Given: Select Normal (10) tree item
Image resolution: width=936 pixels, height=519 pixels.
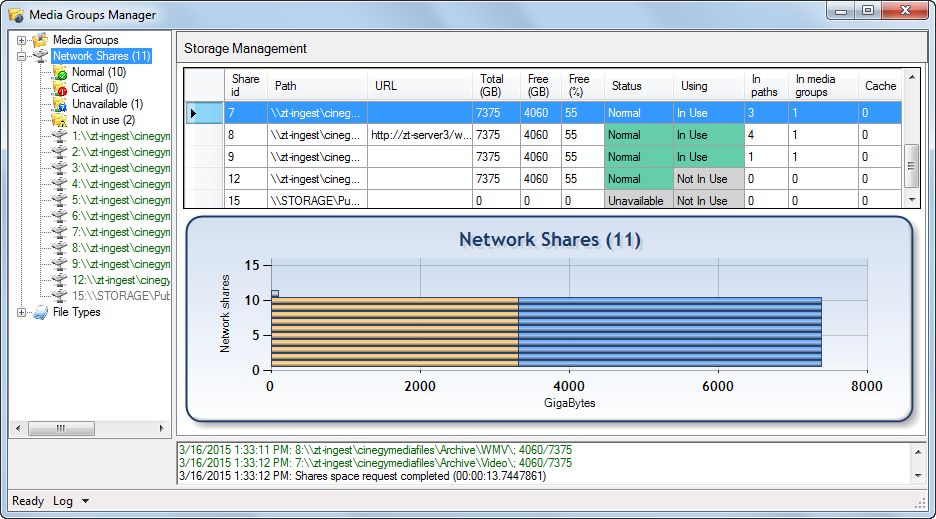Looking at the screenshot, I should [x=98, y=72].
